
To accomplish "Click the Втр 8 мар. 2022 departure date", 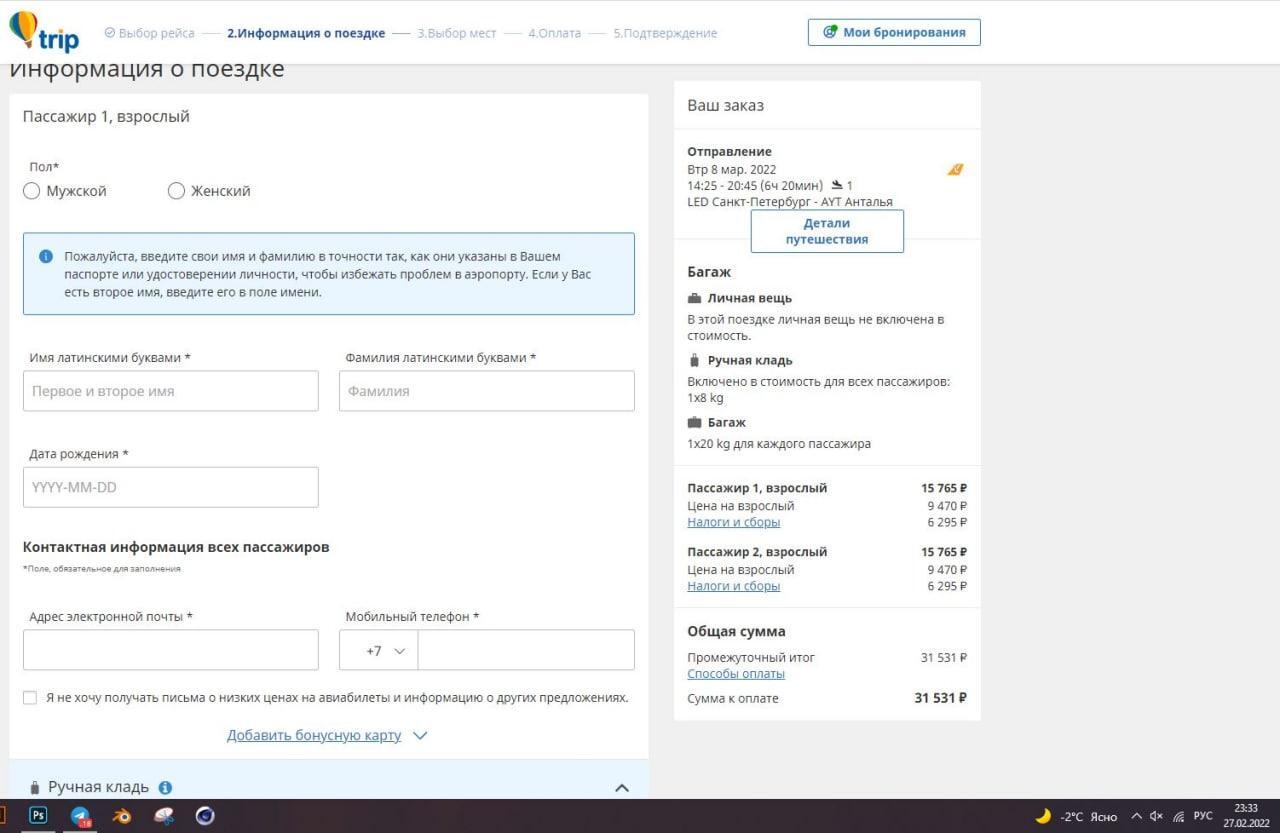I will (732, 169).
